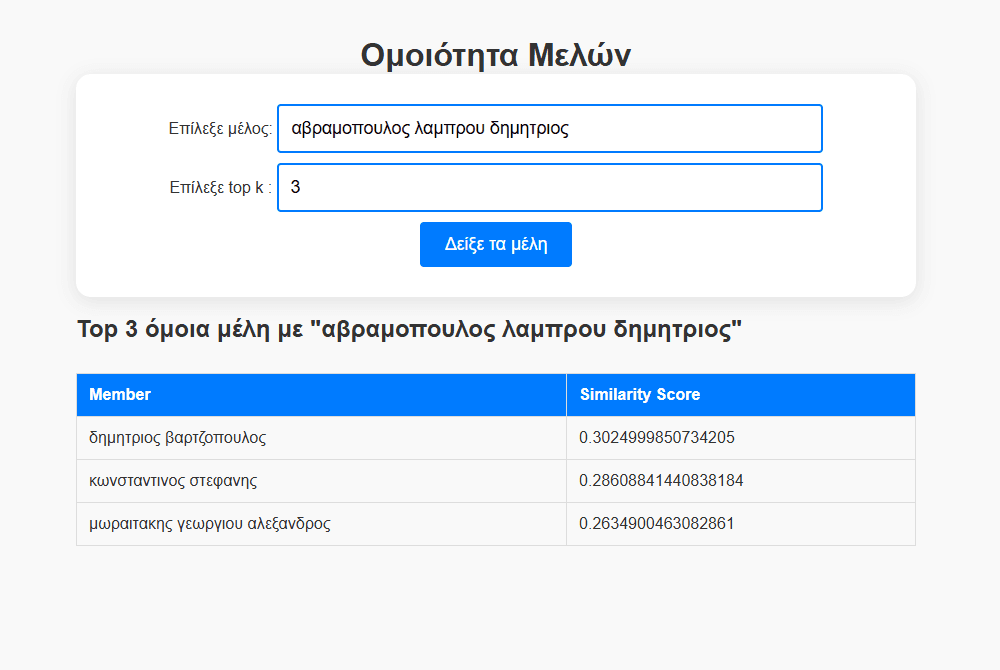Click member δημητριος βαρτζοπουλος

(177, 438)
